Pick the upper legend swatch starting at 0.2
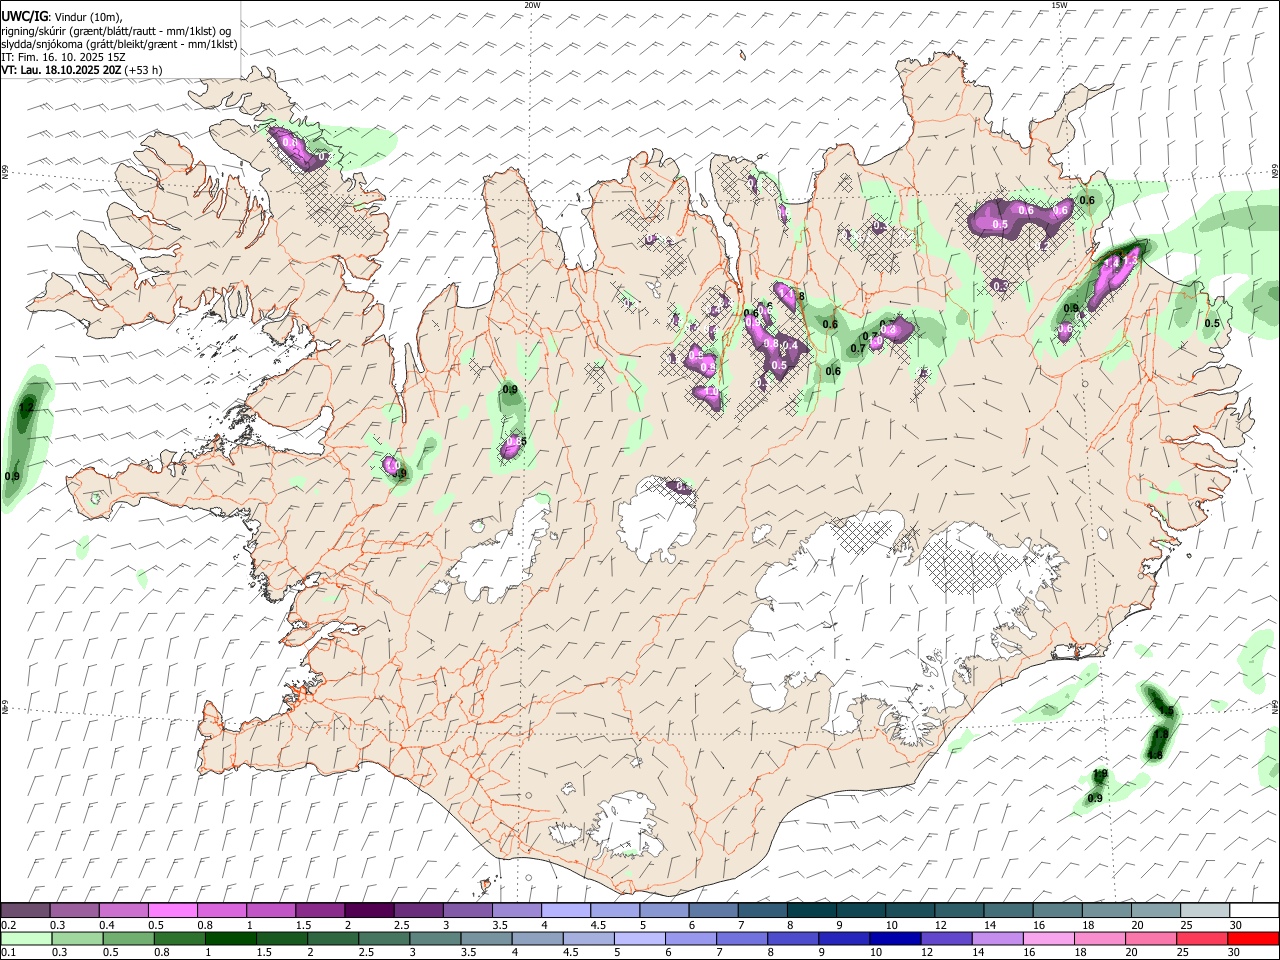The width and height of the screenshot is (1280, 960). coord(25,911)
